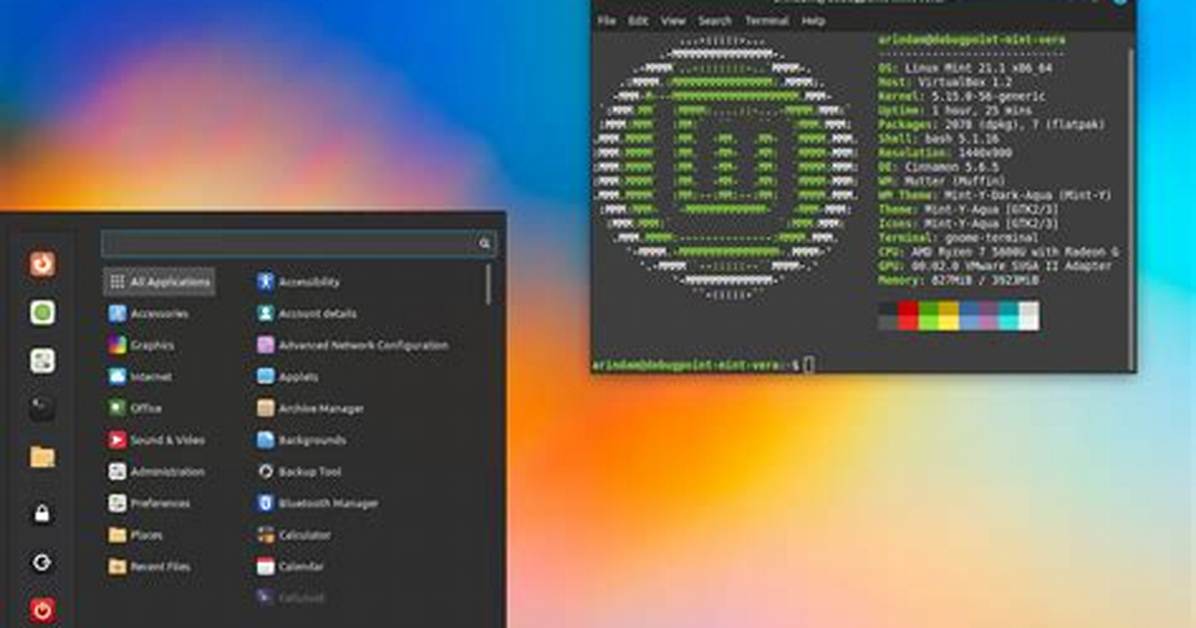
Task: Choose the Accessories category label
Action: point(159,314)
